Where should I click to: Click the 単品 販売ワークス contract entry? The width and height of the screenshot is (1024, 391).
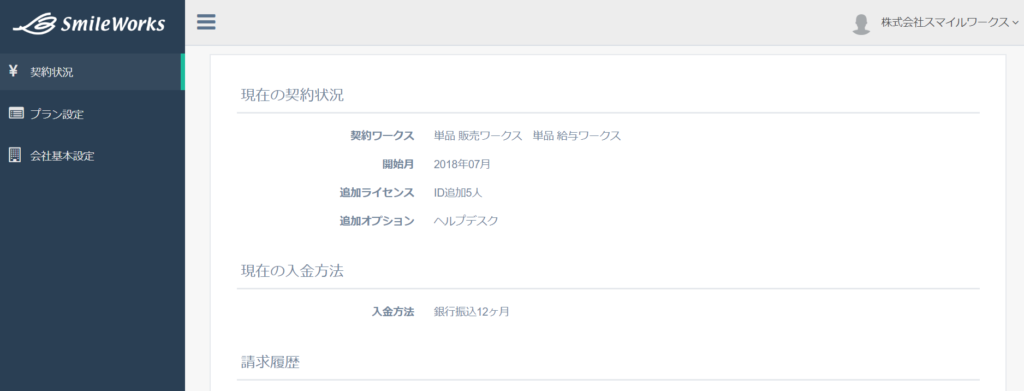(478, 136)
